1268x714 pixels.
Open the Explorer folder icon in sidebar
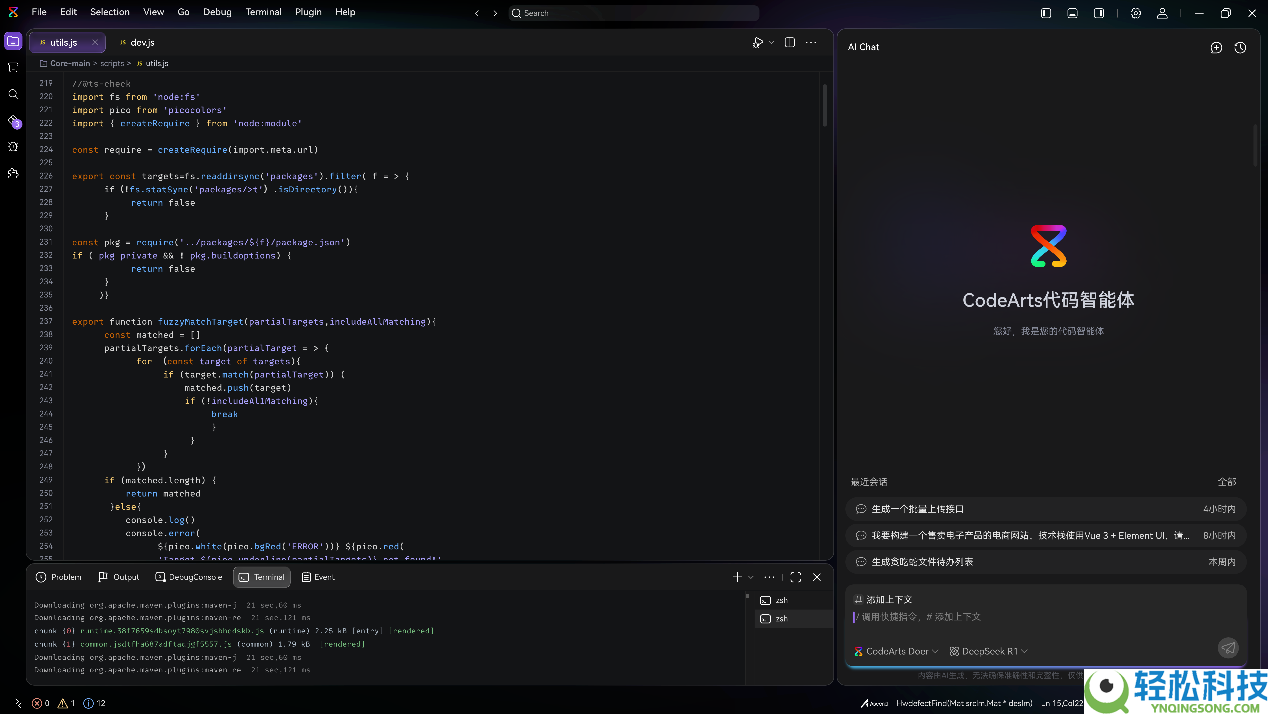coord(13,41)
